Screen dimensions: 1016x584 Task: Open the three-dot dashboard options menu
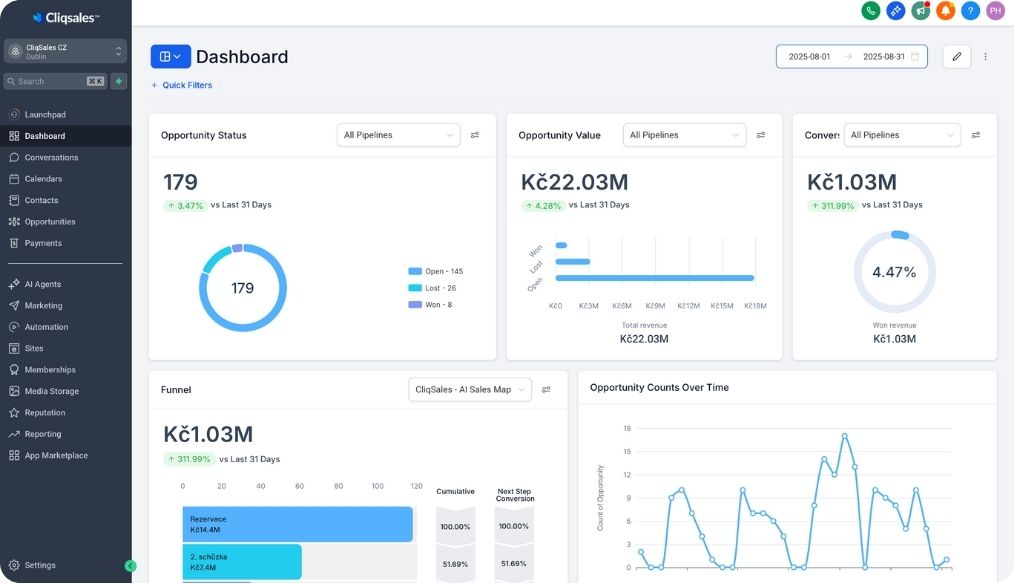coord(985,56)
